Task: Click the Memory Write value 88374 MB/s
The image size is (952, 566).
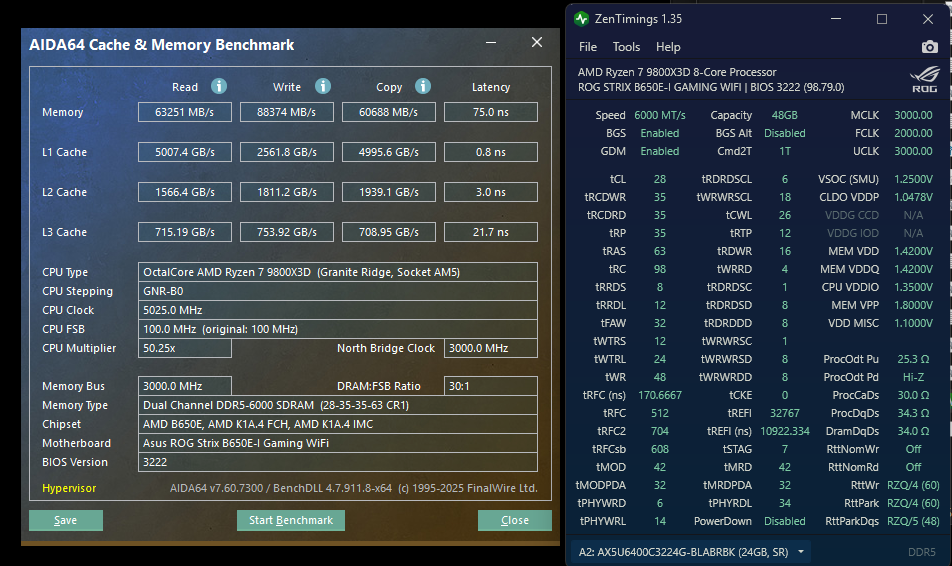Action: pos(287,112)
